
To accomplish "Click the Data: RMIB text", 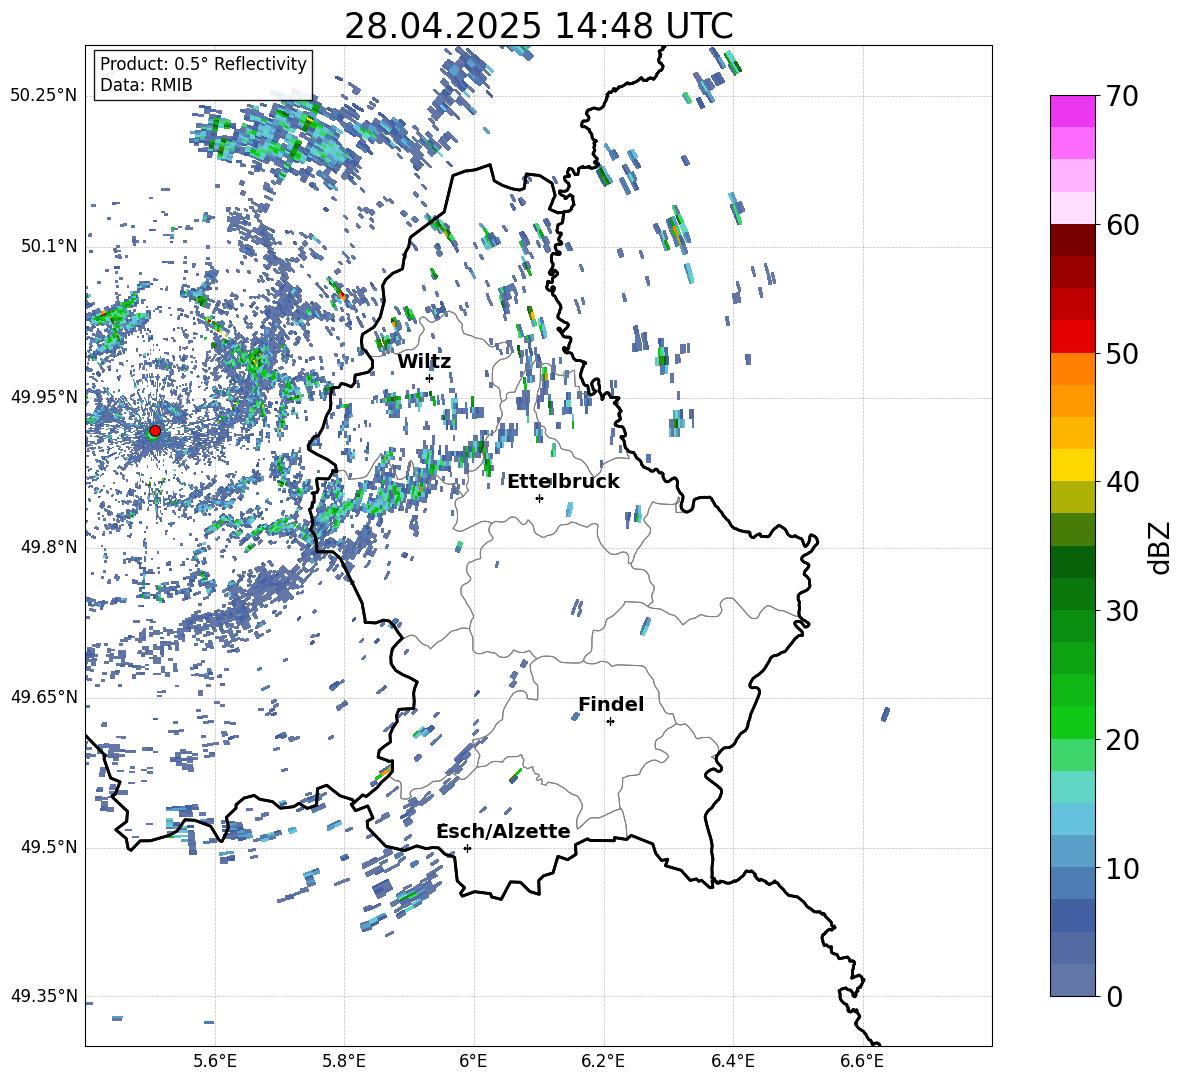I will click(146, 85).
